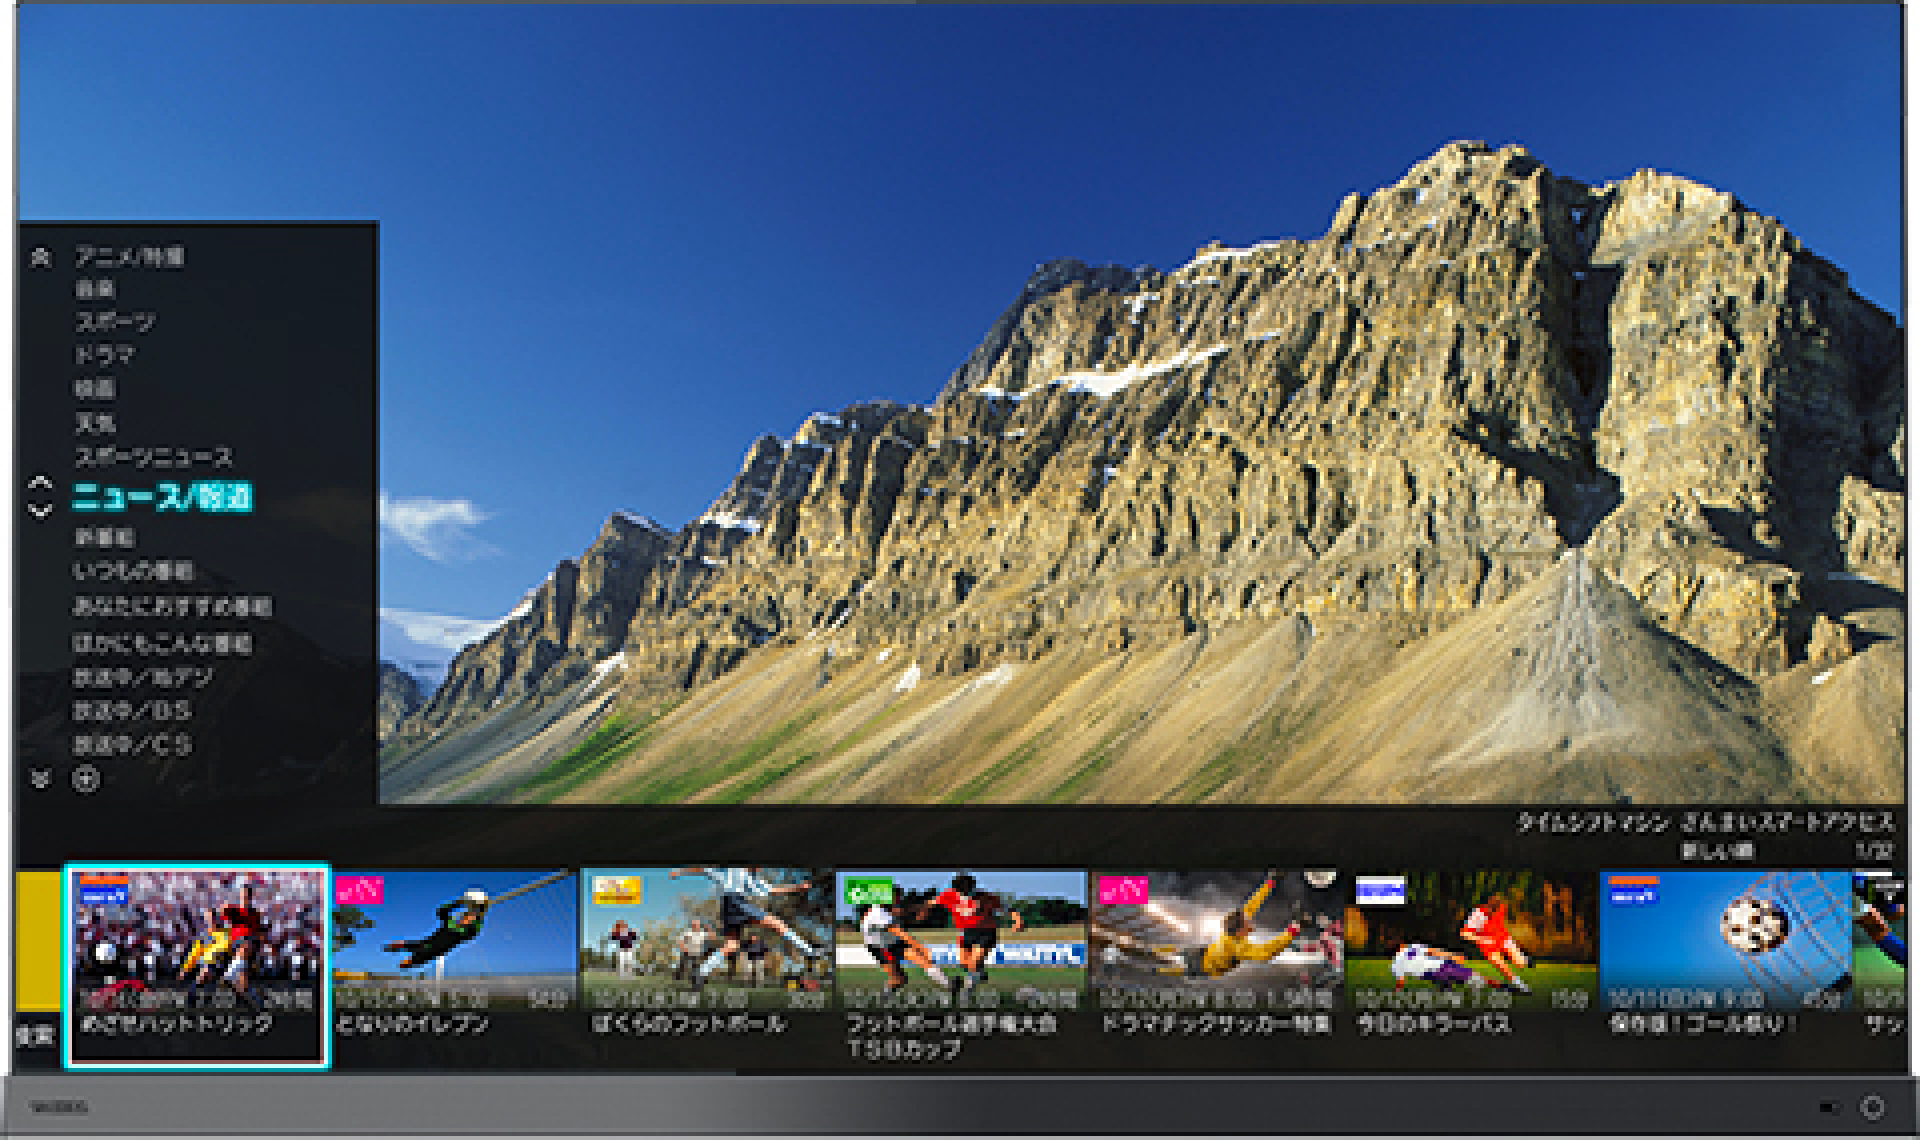
Task: Open あなたにおすすめの番組 list entry
Action: [x=171, y=607]
